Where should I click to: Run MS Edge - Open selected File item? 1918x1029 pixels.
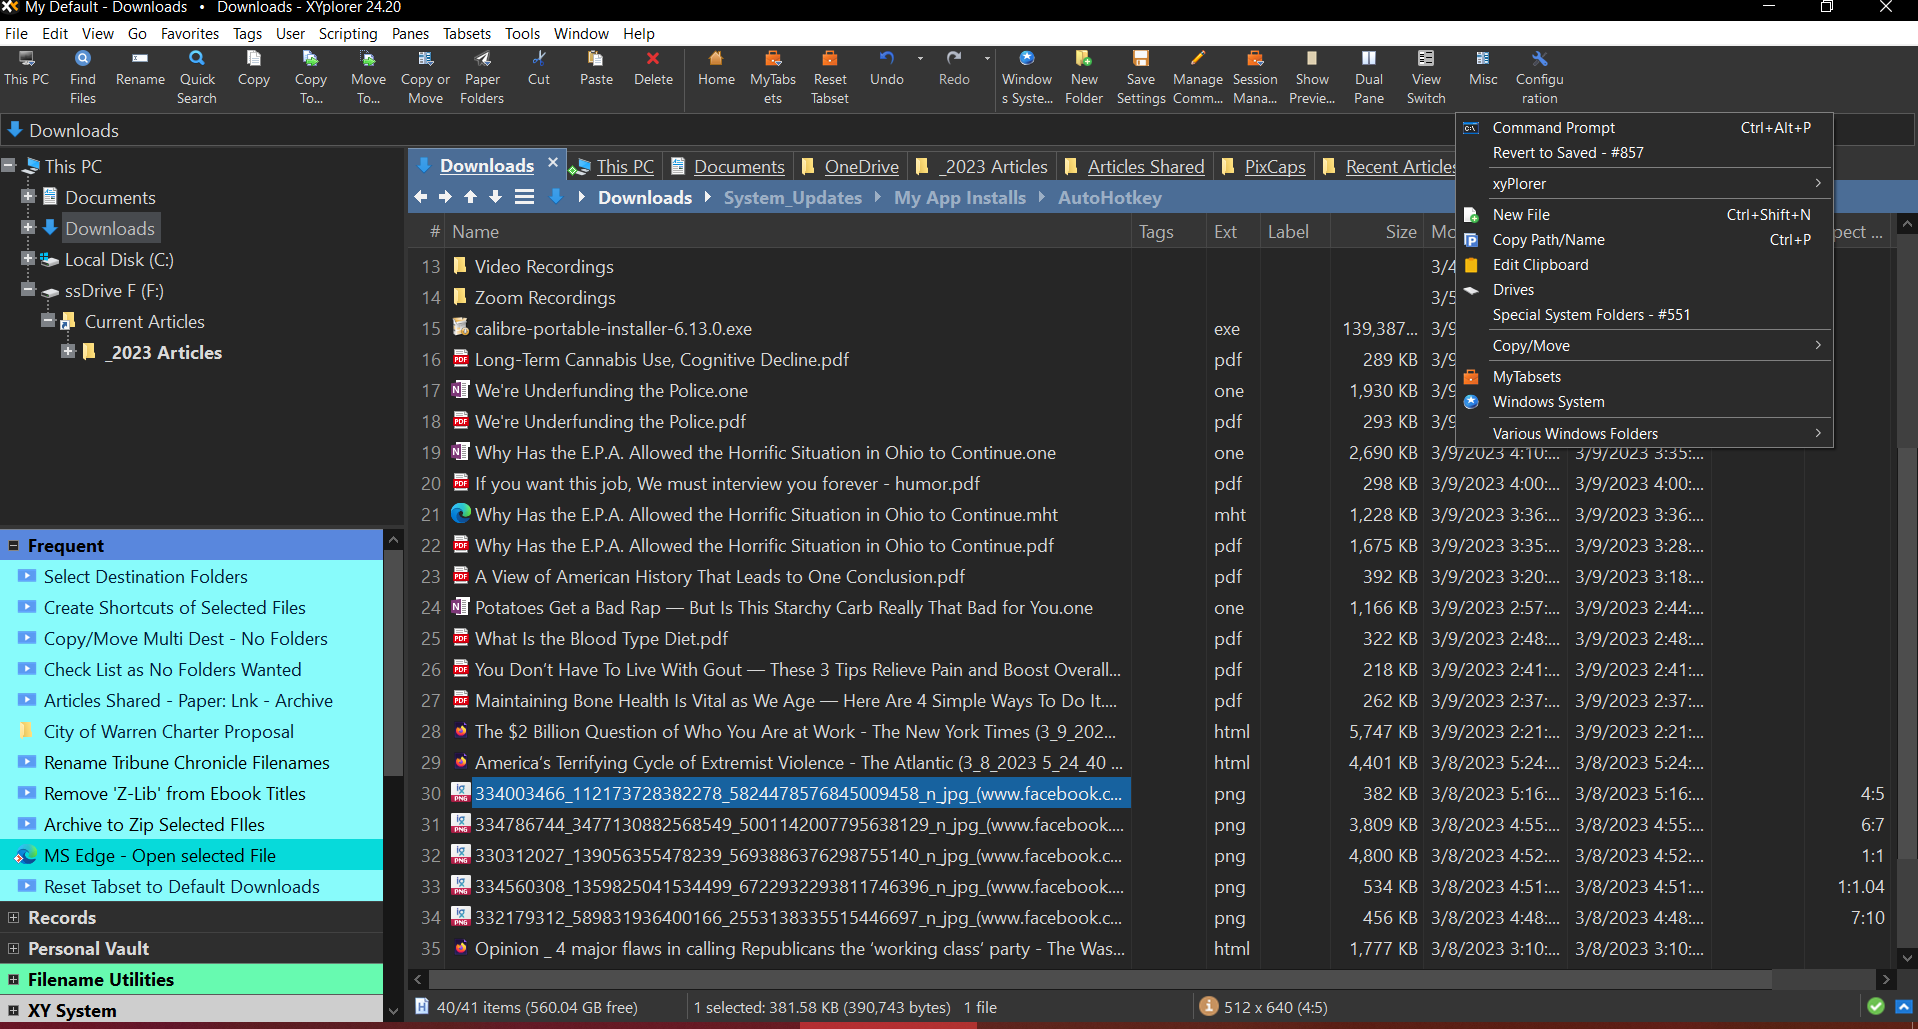click(160, 856)
